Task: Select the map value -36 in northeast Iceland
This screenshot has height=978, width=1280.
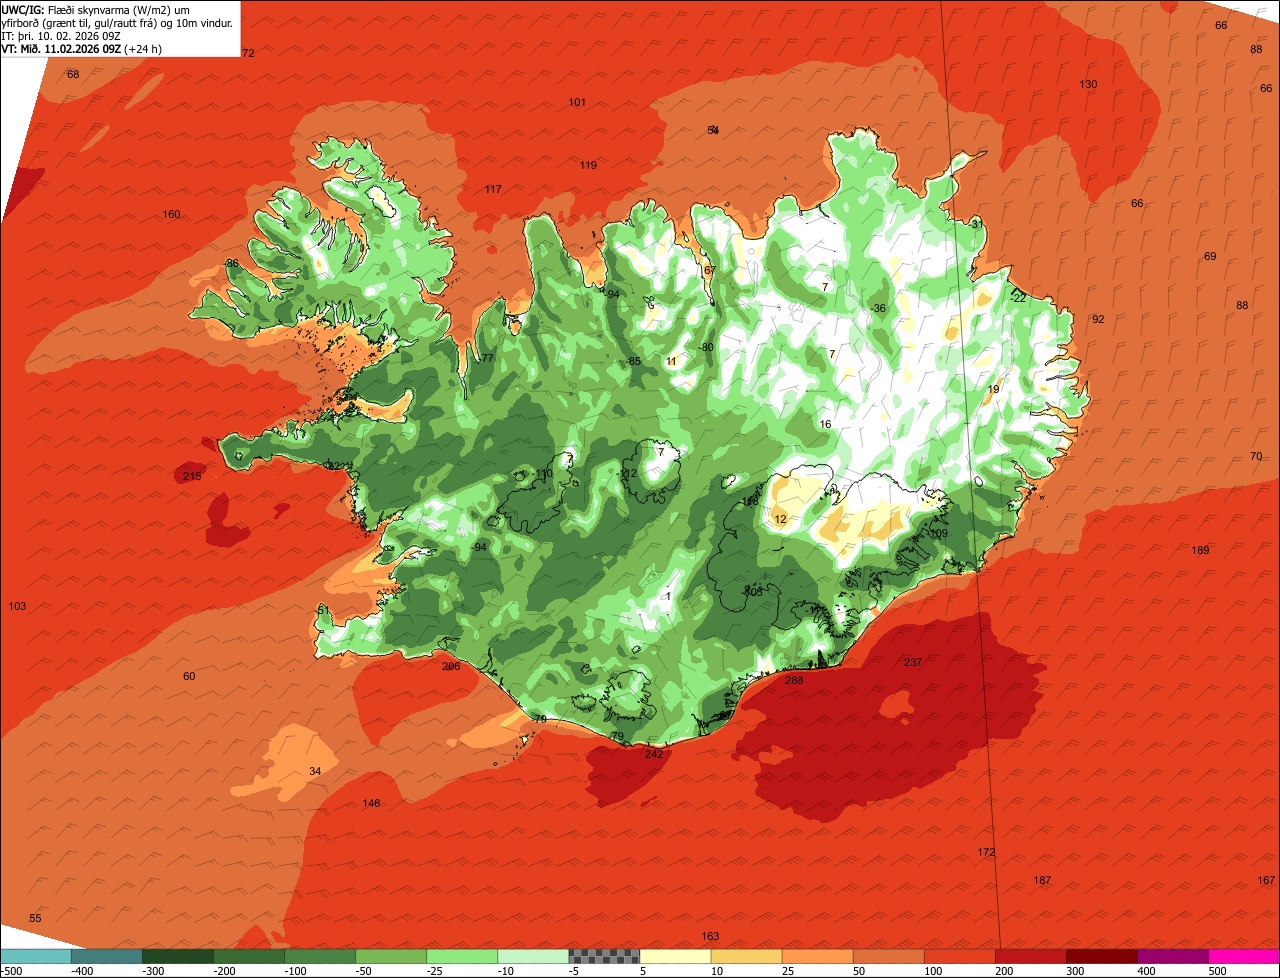Action: coord(878,308)
